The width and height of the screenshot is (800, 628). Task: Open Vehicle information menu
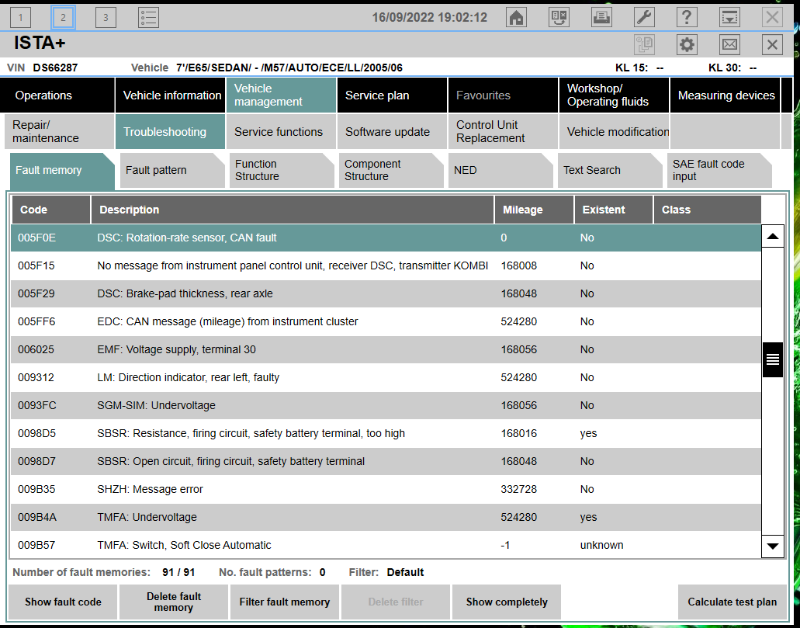[170, 95]
